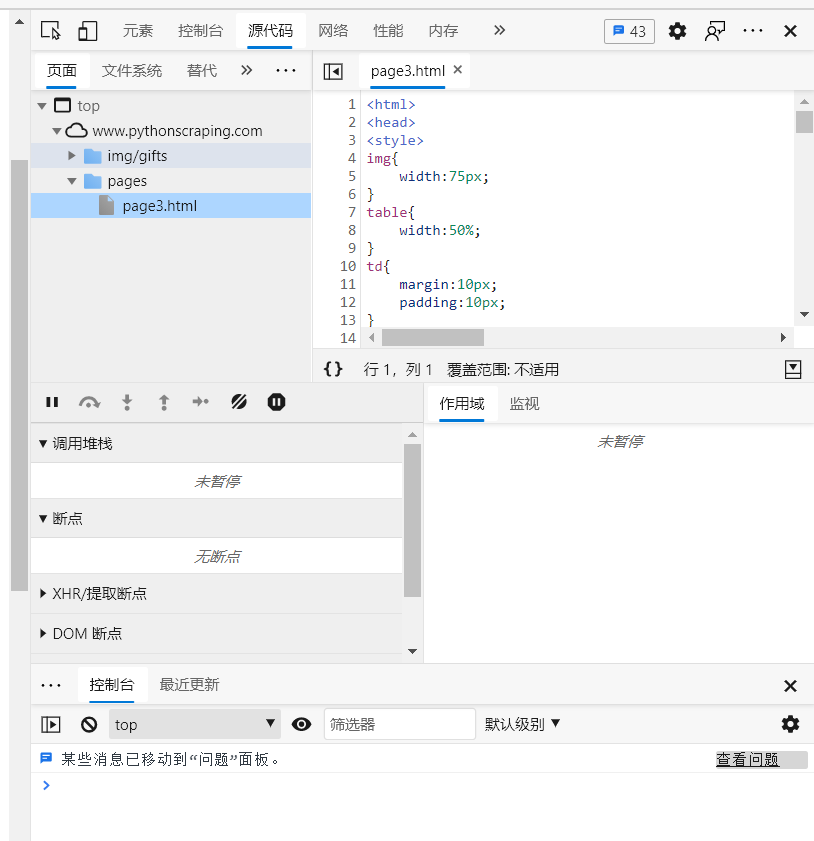Switch to the 监视 tab
Viewport: 814px width, 841px height.
(524, 403)
